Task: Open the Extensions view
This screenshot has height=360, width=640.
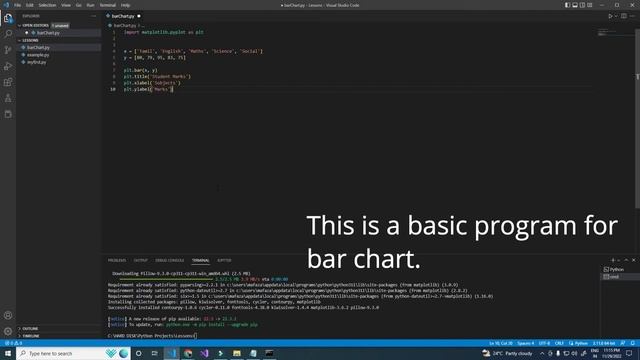Action: [8, 82]
